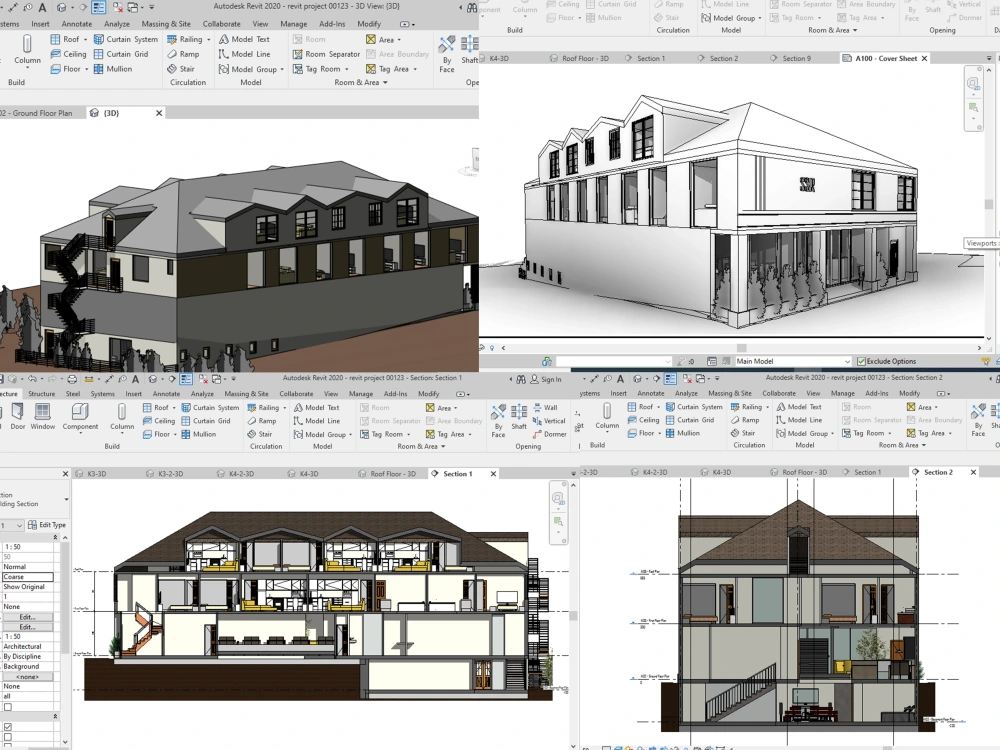Click the Edit Type button in Properties
Viewport: 1000px width, 750px height.
tap(47, 524)
